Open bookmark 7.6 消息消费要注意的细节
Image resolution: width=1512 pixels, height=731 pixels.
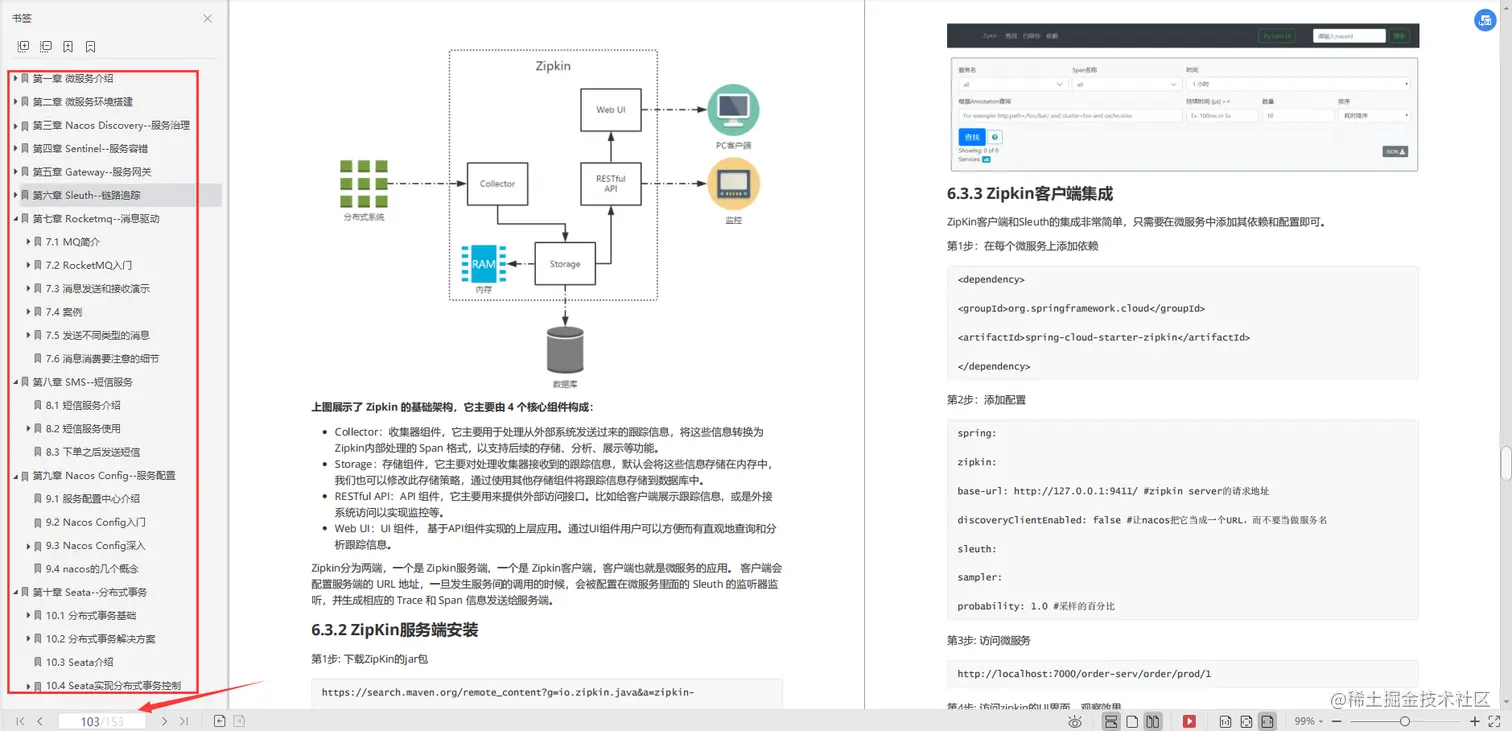[x=102, y=358]
